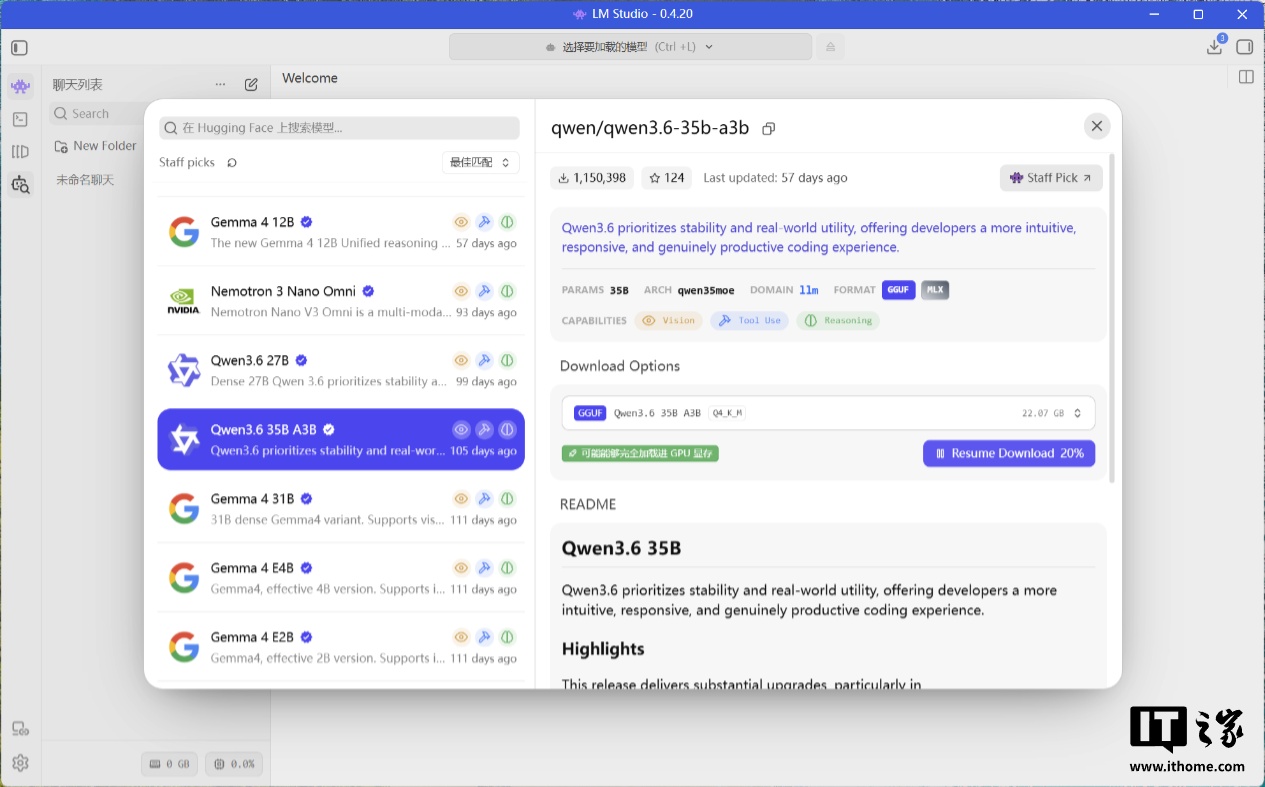The image size is (1265, 787).
Task: Close the model discovery dialog
Action: 1097,126
